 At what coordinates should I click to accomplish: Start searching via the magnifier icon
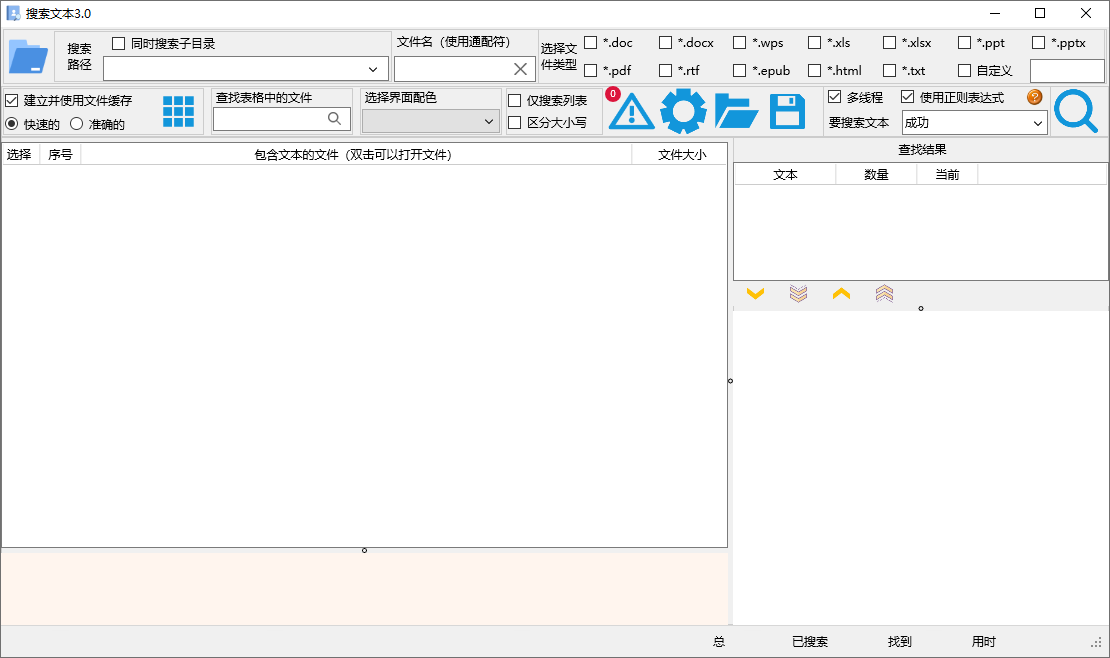pos(1076,111)
